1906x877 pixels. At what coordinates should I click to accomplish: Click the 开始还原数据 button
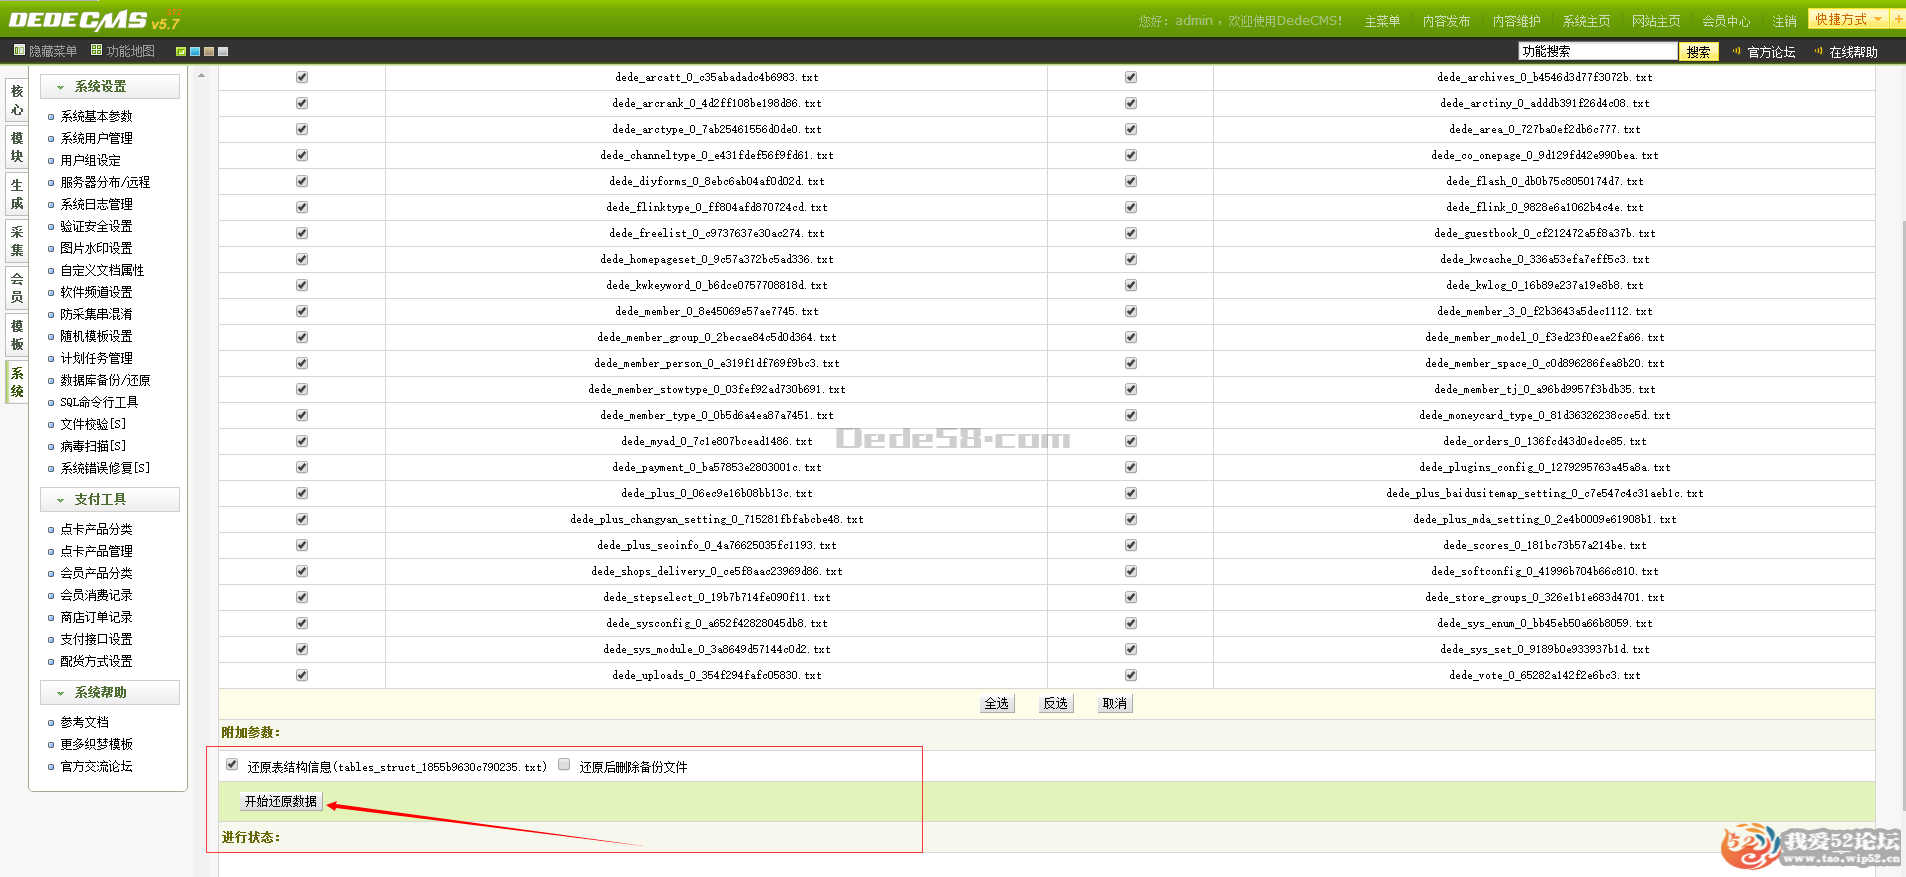[x=281, y=802]
